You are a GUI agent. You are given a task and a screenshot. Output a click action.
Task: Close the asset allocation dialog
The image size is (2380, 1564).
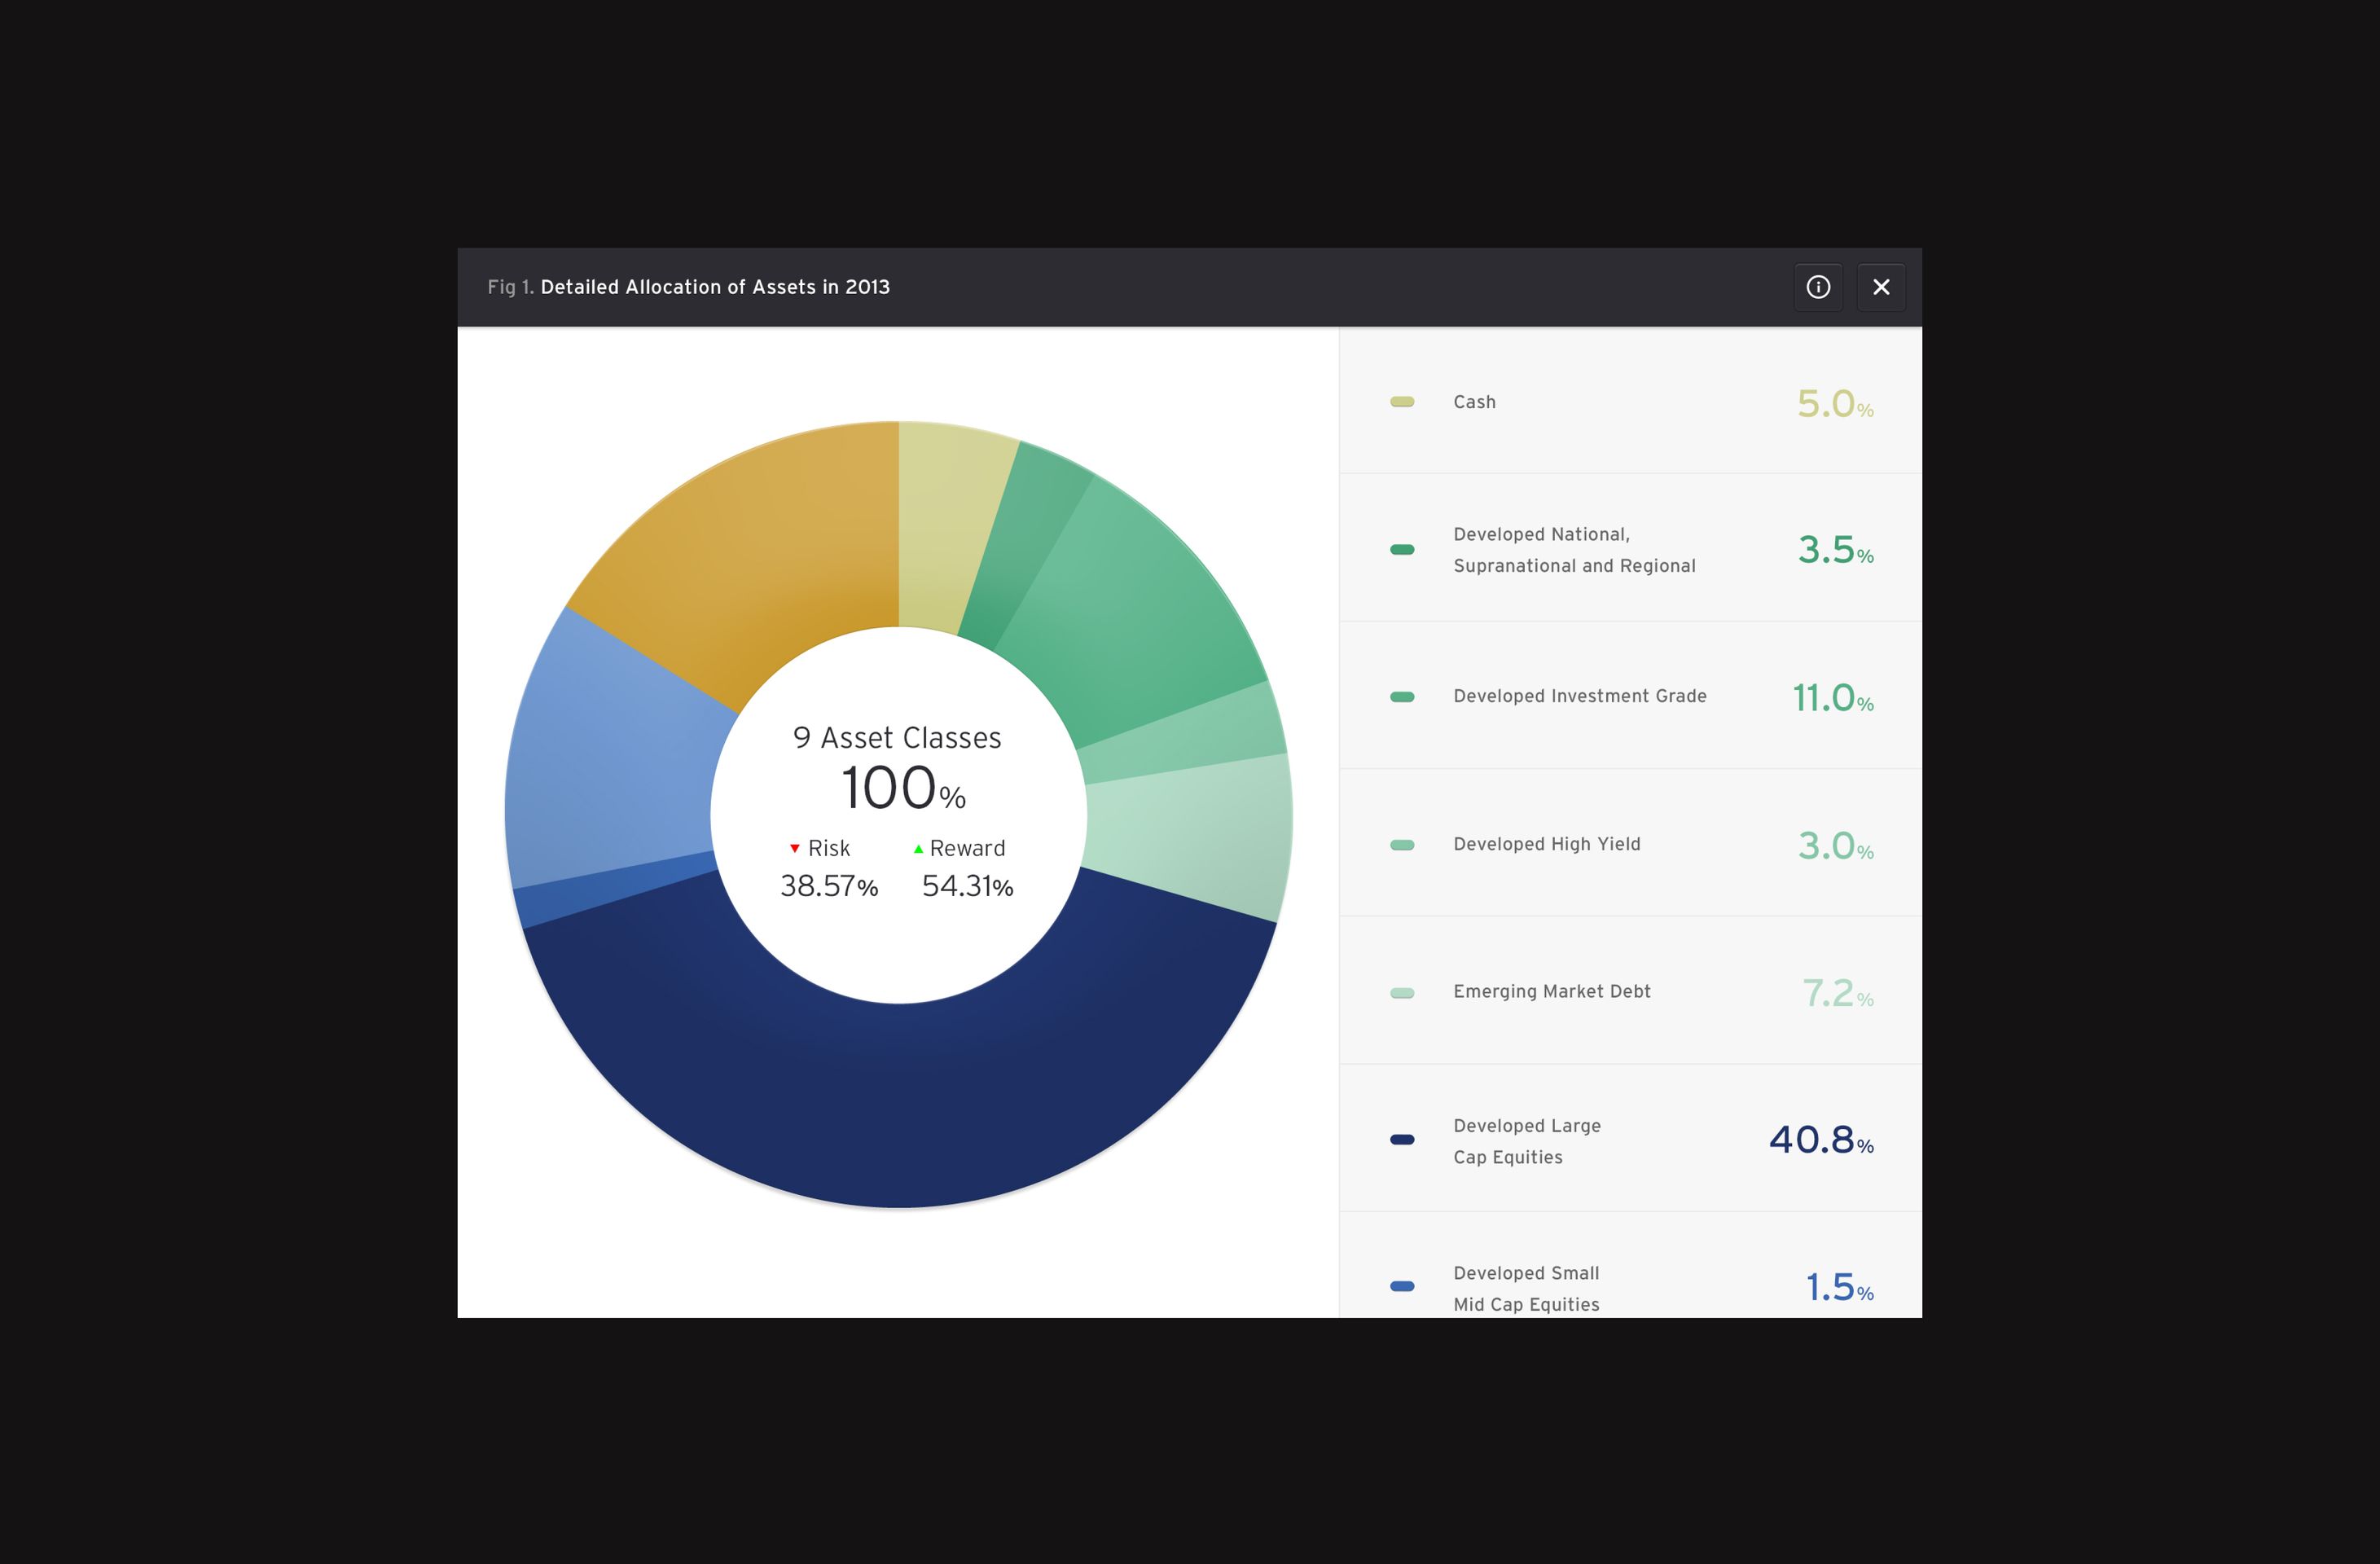click(1881, 287)
